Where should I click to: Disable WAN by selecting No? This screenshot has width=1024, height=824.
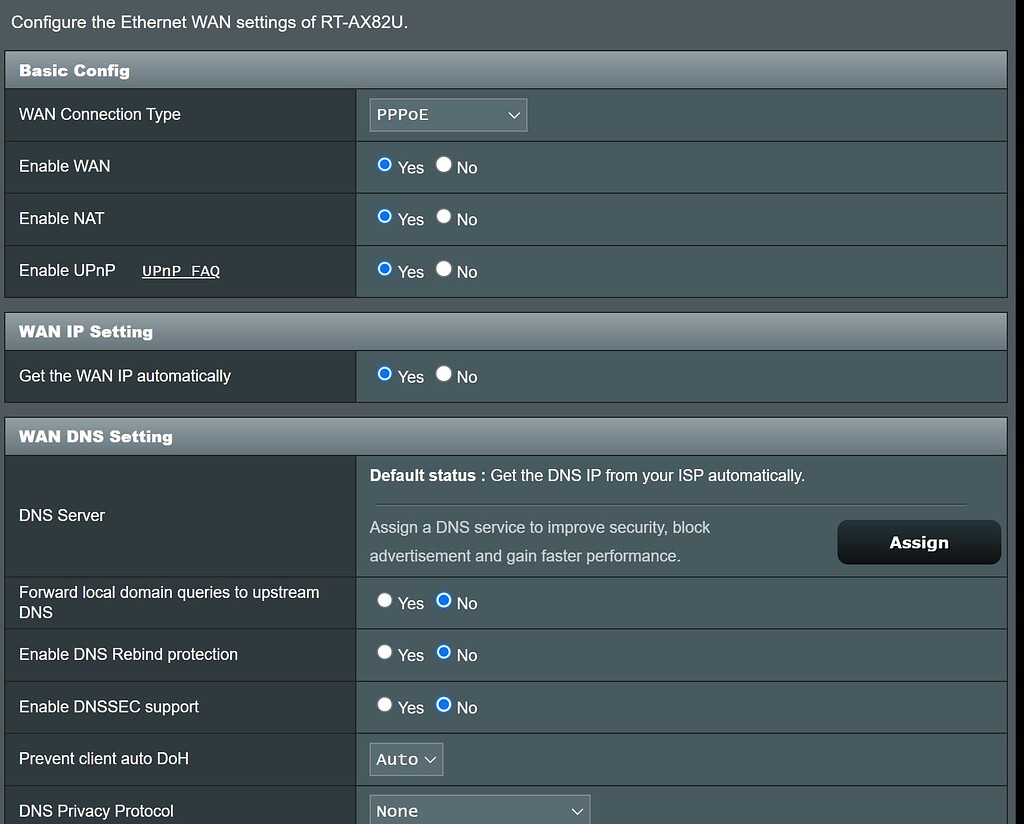click(x=443, y=165)
